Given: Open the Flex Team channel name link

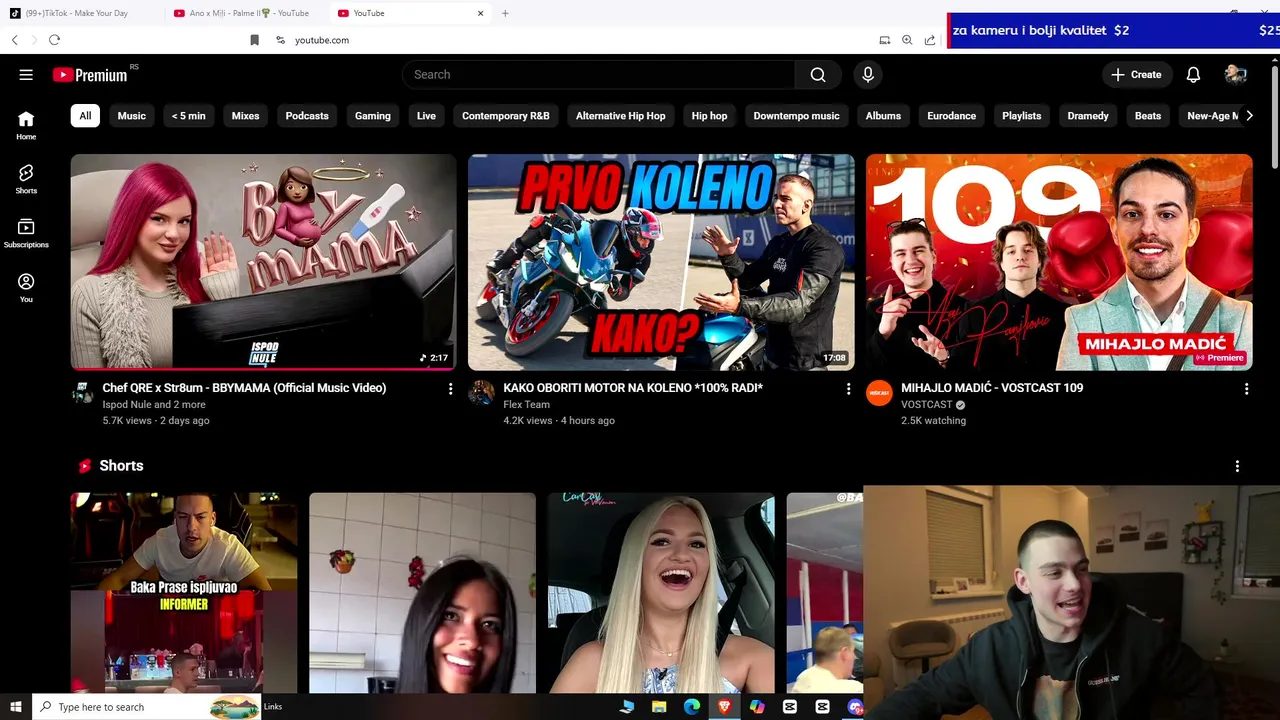Looking at the screenshot, I should point(526,405).
